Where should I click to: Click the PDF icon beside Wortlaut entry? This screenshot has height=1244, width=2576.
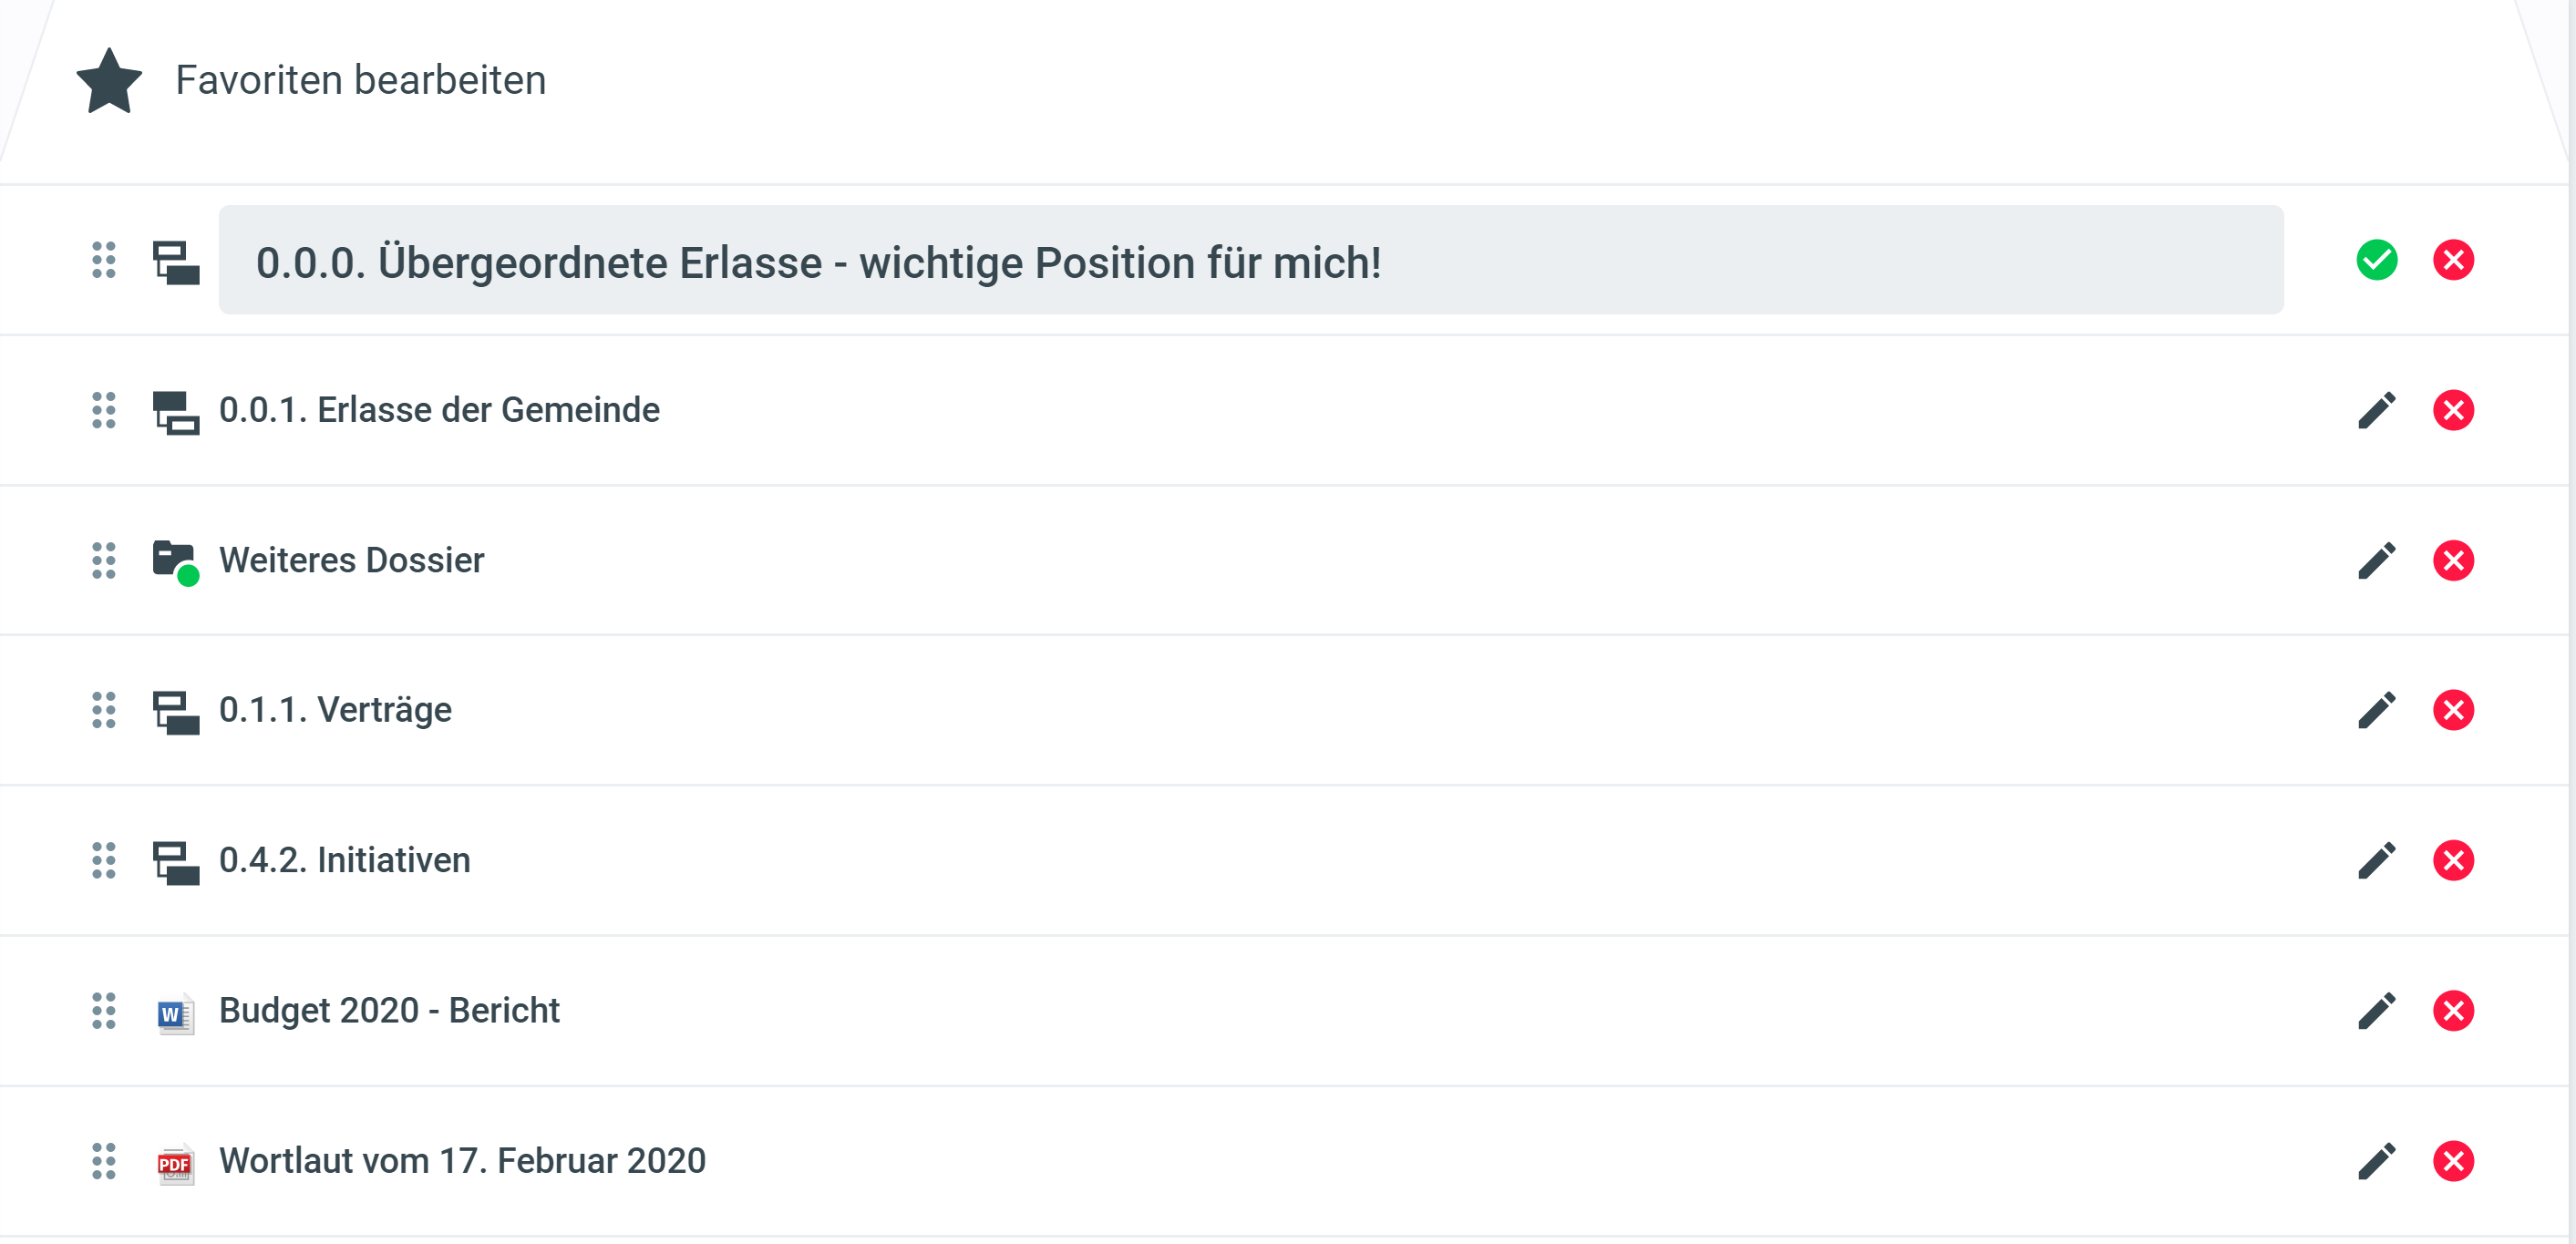click(x=175, y=1164)
